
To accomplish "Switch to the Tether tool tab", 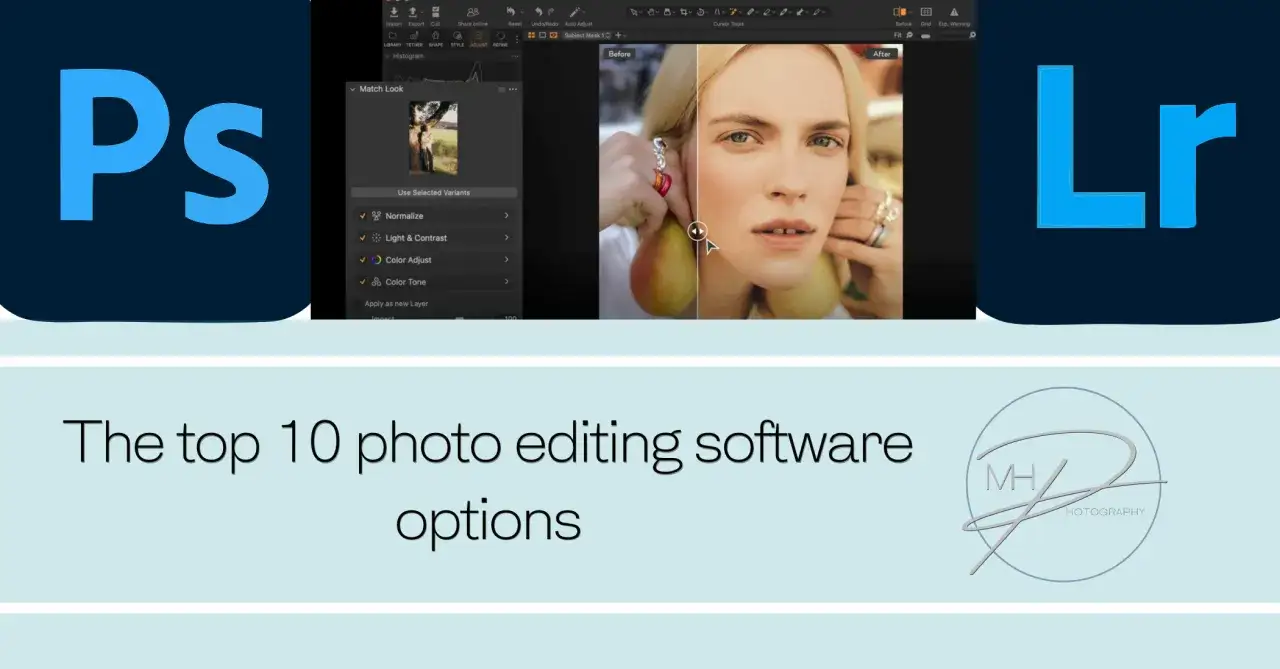I will (414, 38).
